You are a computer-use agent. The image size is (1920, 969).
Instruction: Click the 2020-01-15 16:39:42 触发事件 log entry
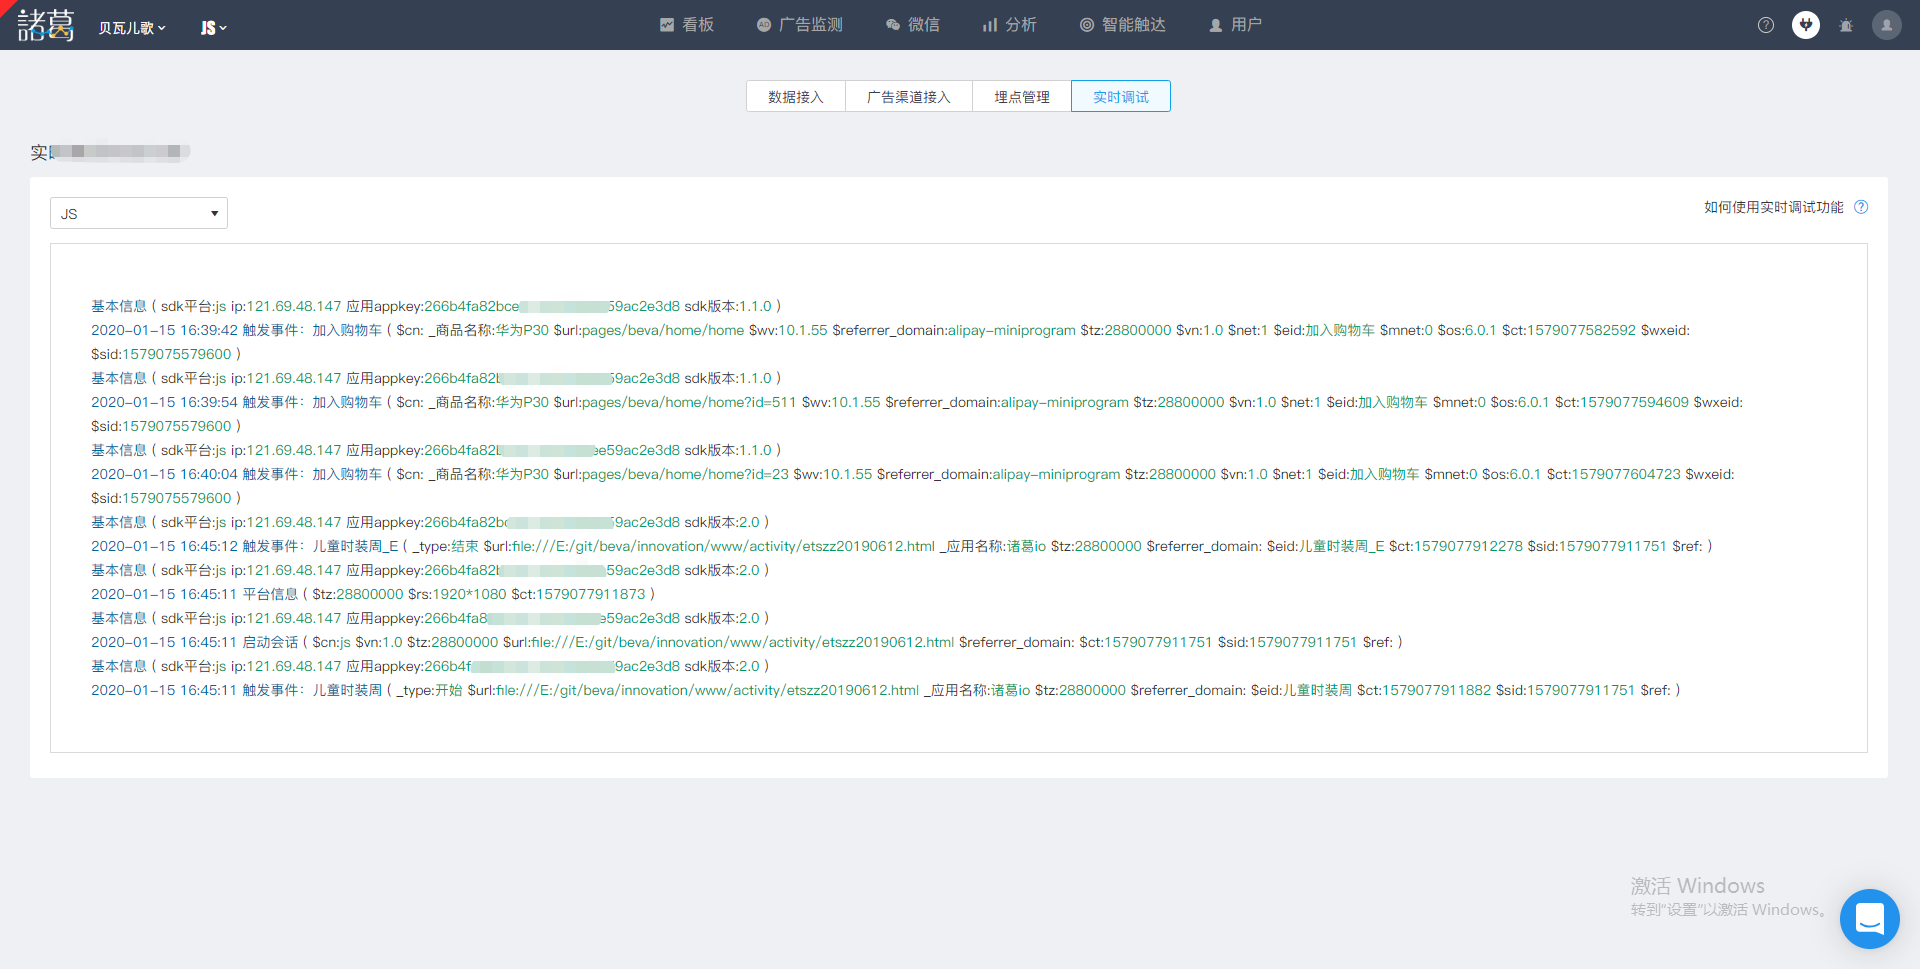(x=890, y=342)
